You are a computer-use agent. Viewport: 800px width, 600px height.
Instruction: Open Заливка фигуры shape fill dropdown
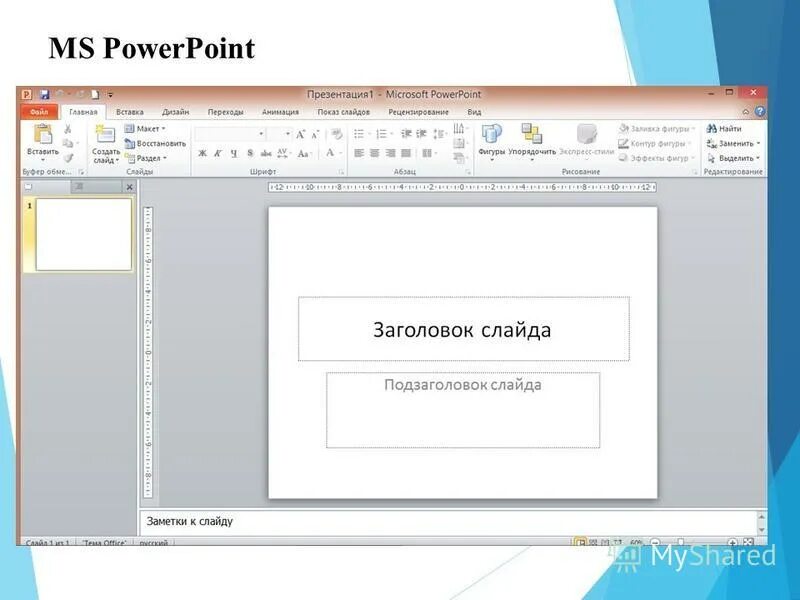(x=657, y=129)
